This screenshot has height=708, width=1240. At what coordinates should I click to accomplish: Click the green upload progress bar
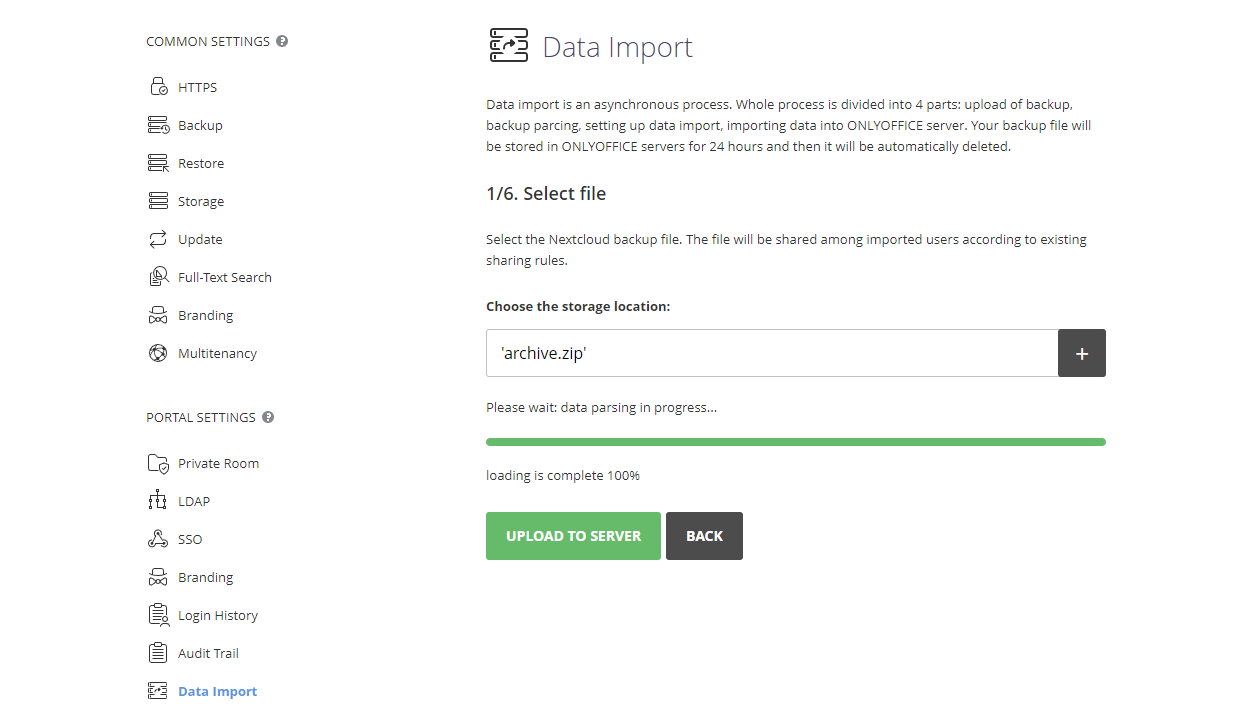[x=795, y=440]
